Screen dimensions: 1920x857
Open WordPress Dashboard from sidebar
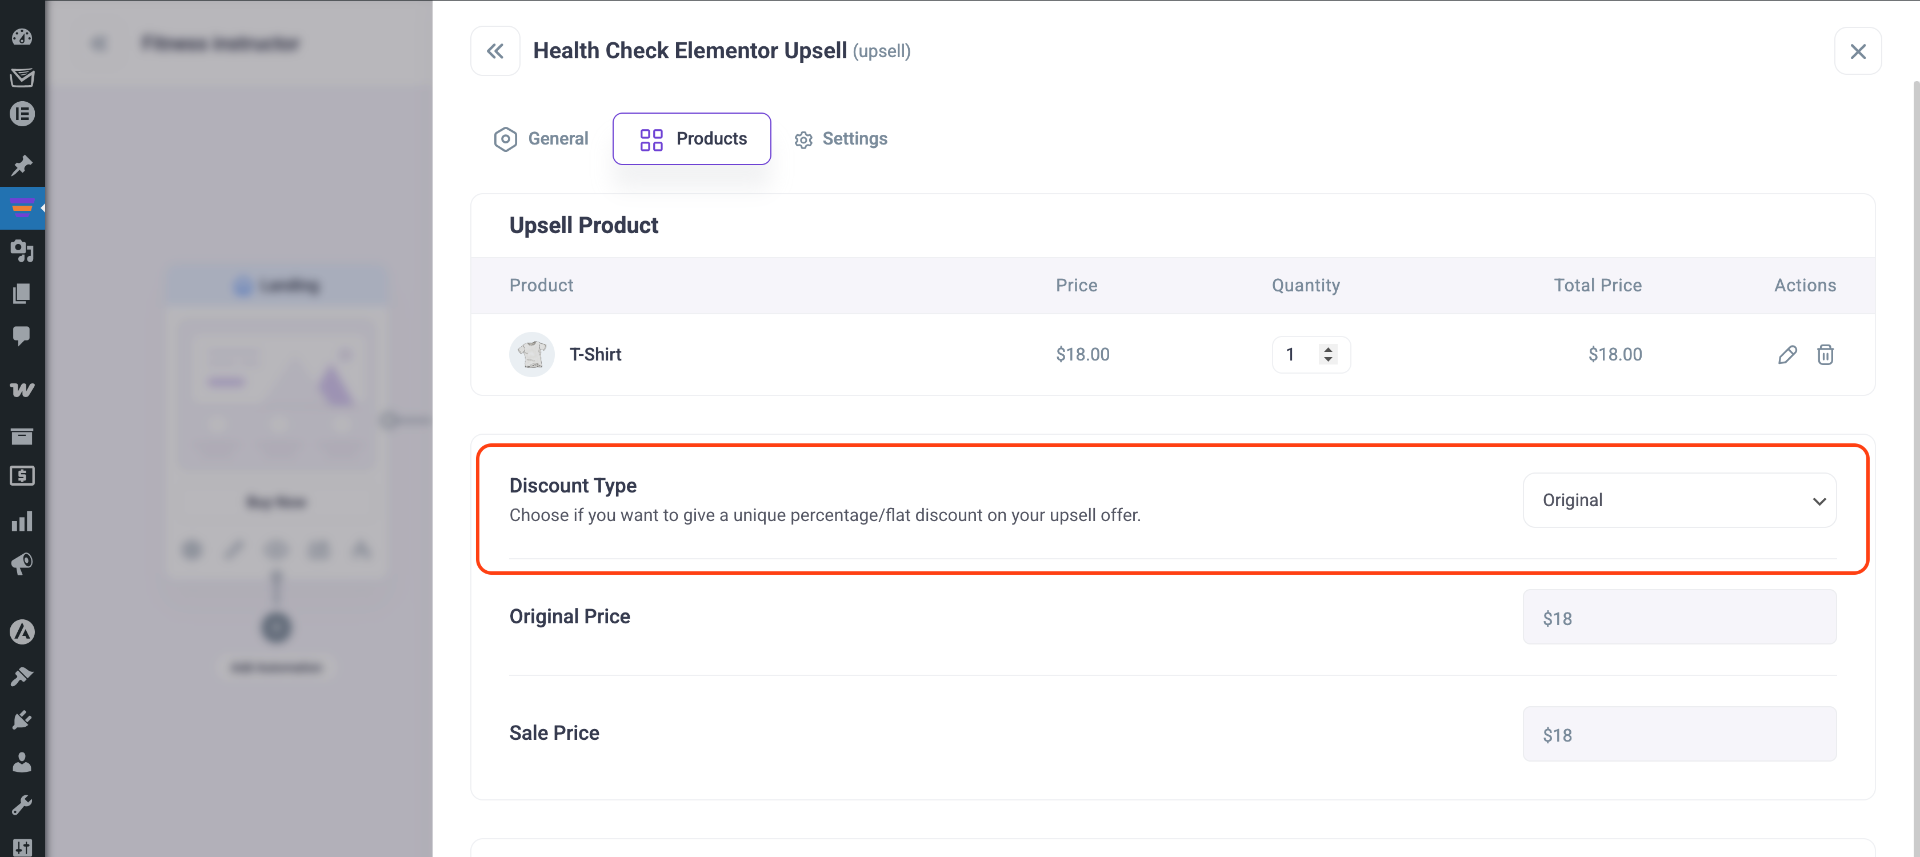tap(22, 37)
